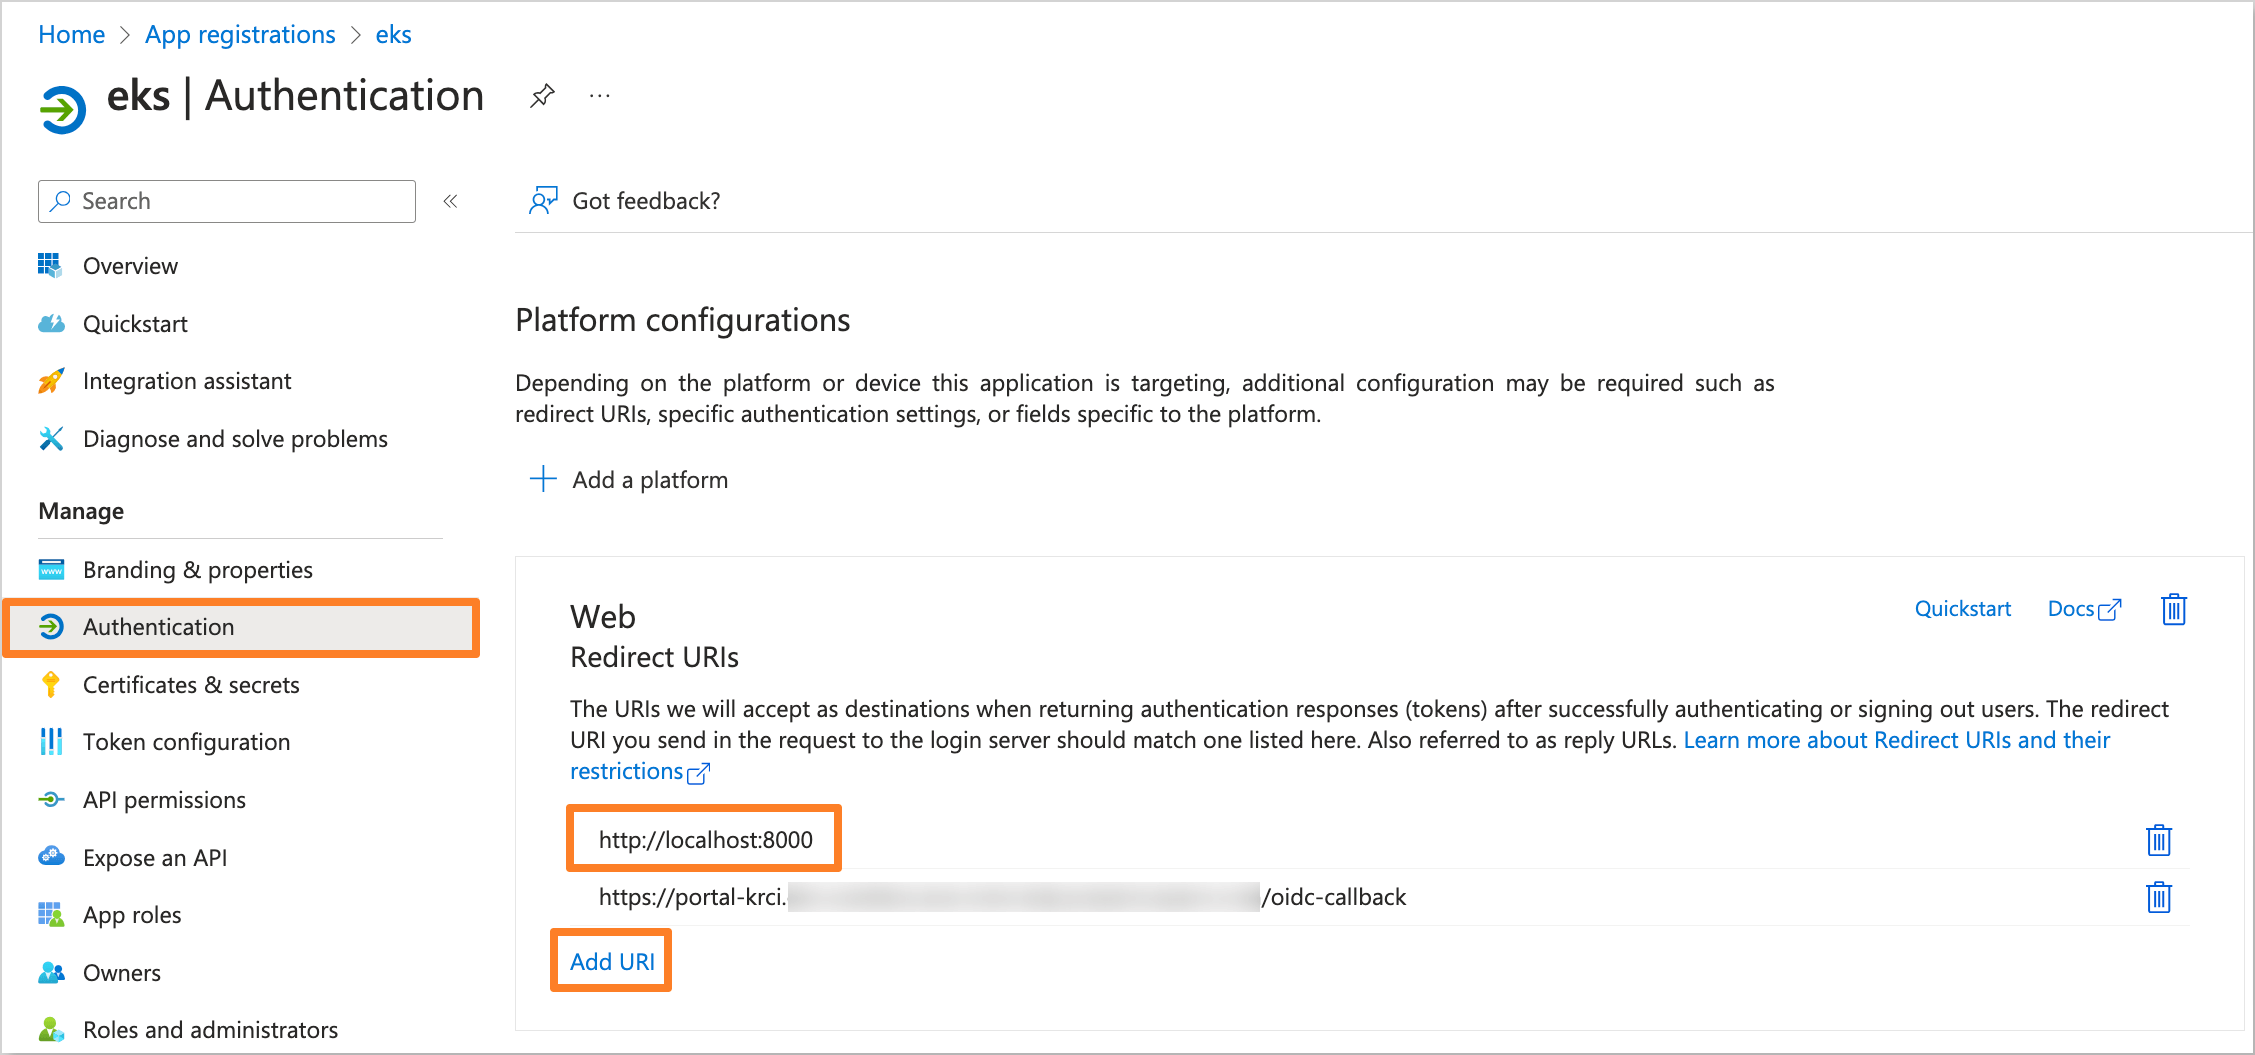The width and height of the screenshot is (2255, 1055).
Task: Open Certificates & secrets menu item
Action: tap(190, 685)
